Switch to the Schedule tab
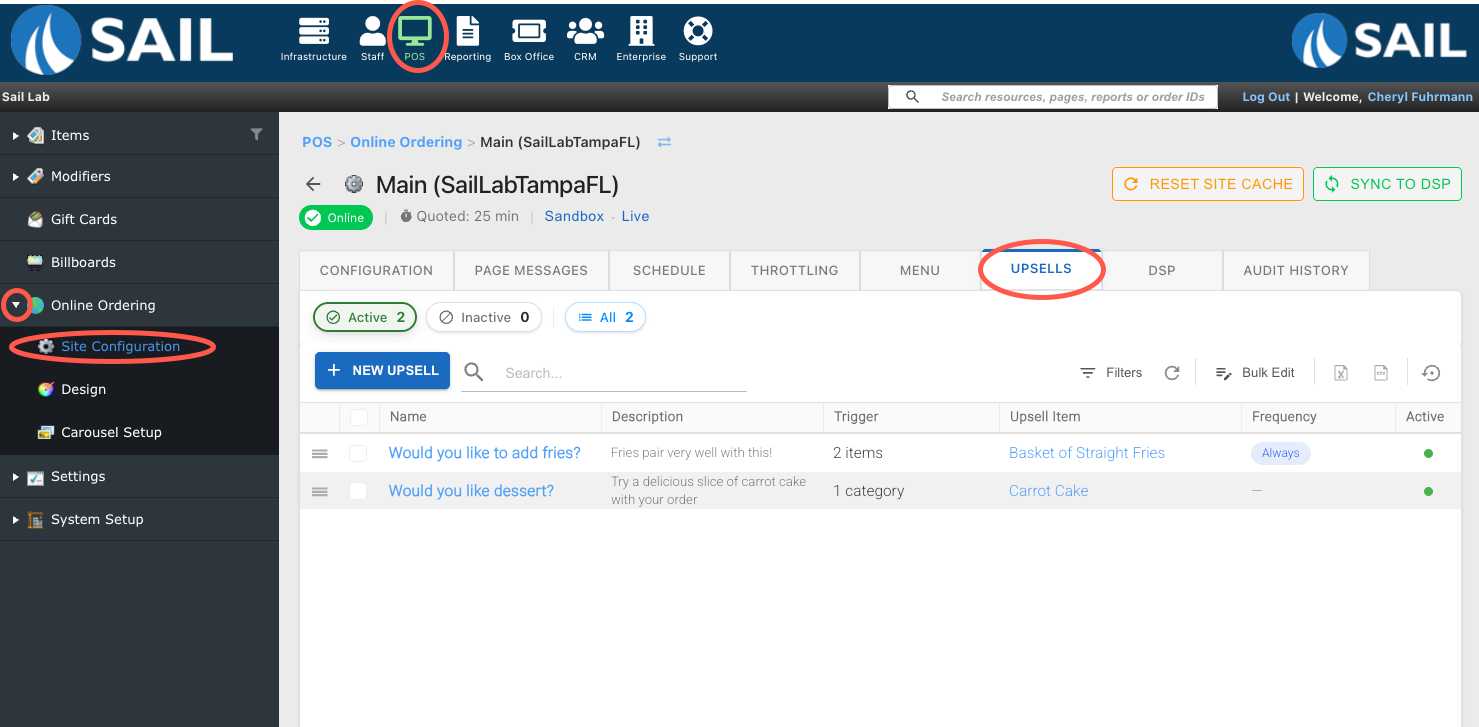The image size is (1479, 727). pyautogui.click(x=669, y=270)
